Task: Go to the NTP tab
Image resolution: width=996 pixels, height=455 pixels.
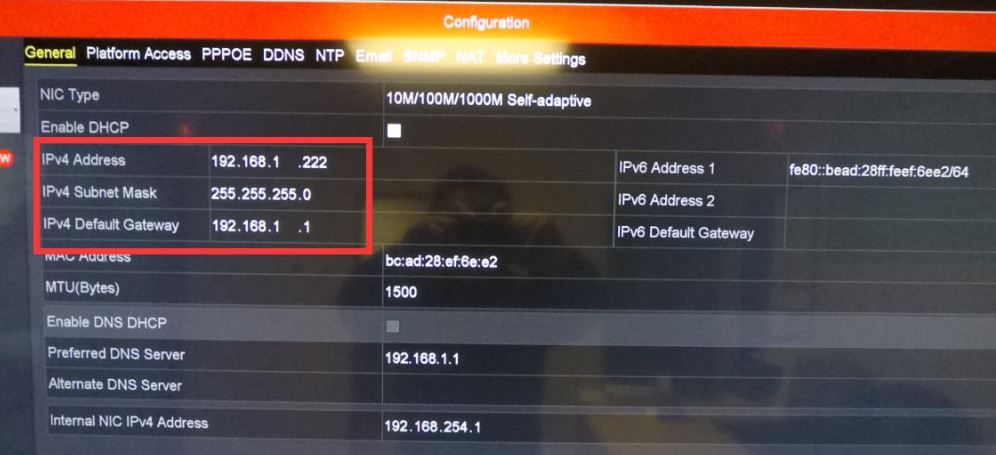Action: click(330, 55)
